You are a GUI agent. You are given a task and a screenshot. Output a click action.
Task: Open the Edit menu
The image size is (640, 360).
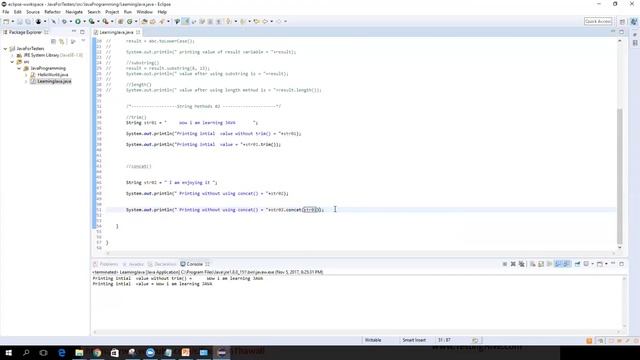(18, 12)
